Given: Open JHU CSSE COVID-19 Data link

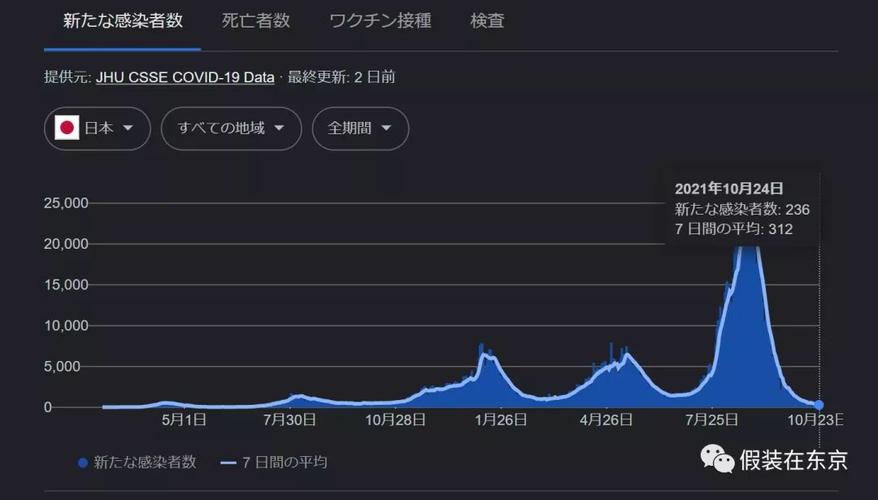Looking at the screenshot, I should tap(185, 77).
